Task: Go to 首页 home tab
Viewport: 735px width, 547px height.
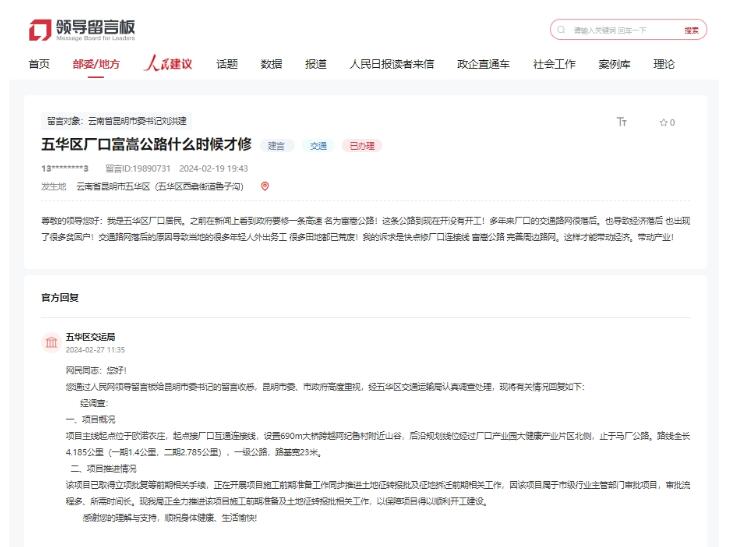Action: 39,64
